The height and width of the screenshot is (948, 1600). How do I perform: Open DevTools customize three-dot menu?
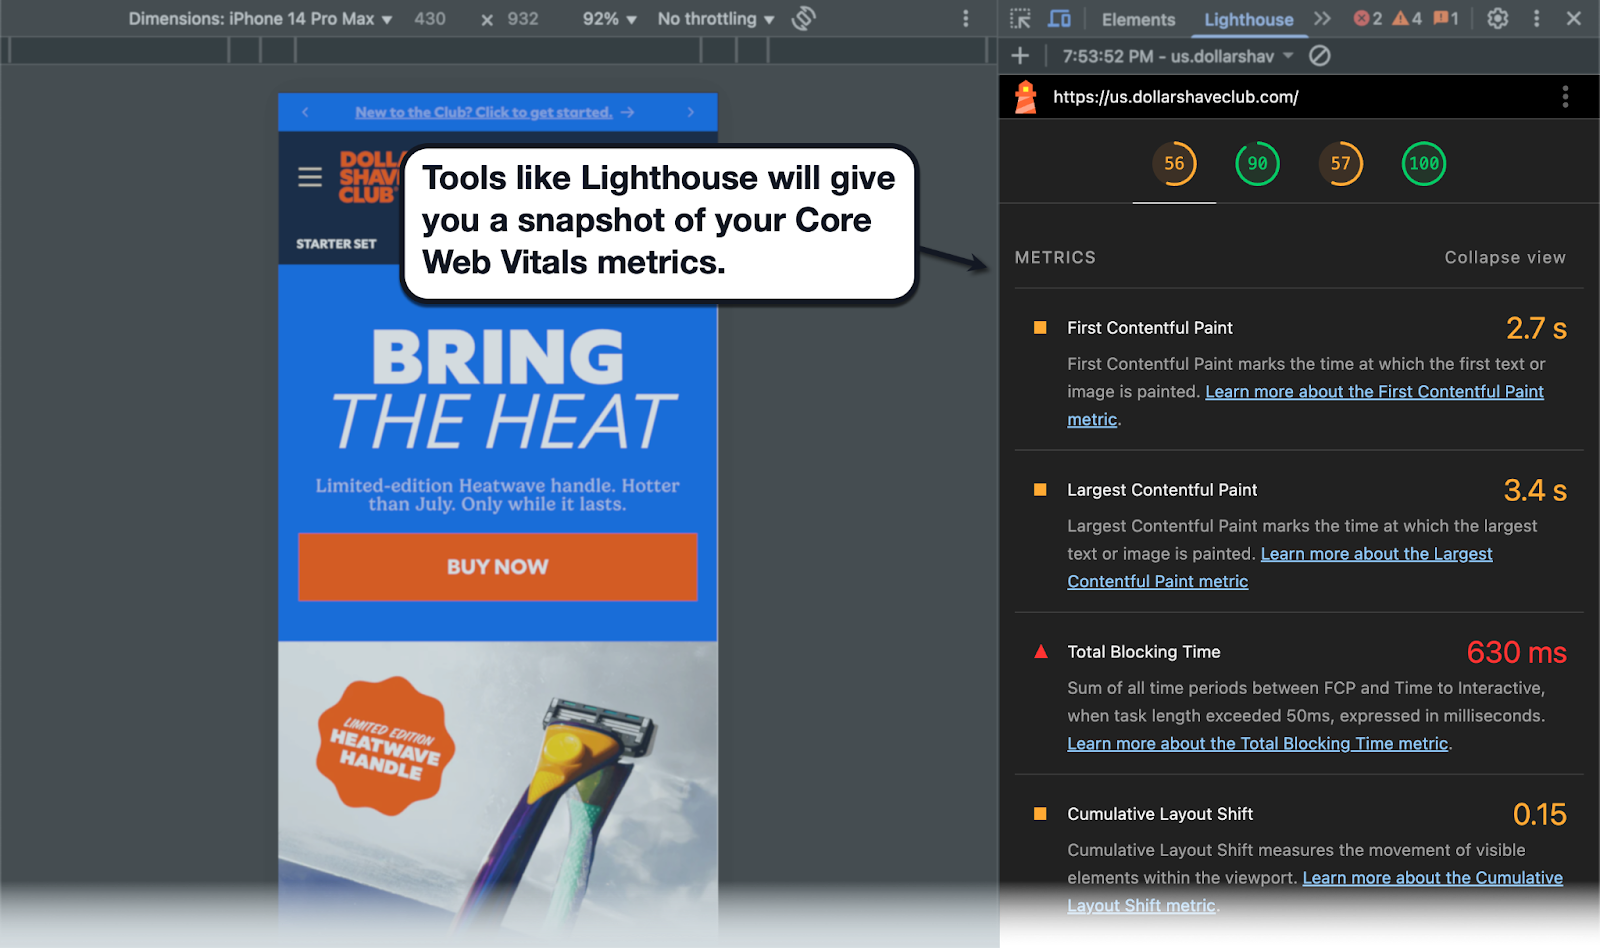point(1537,18)
